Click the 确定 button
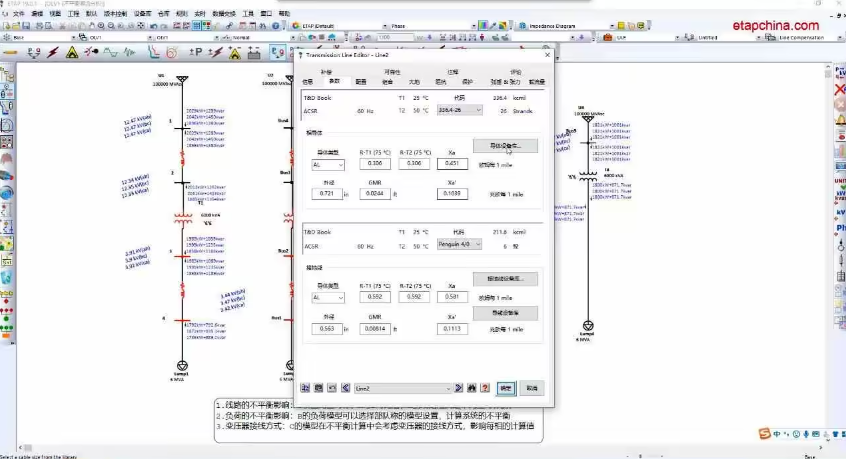Image resolution: width=846 pixels, height=459 pixels. [x=506, y=387]
